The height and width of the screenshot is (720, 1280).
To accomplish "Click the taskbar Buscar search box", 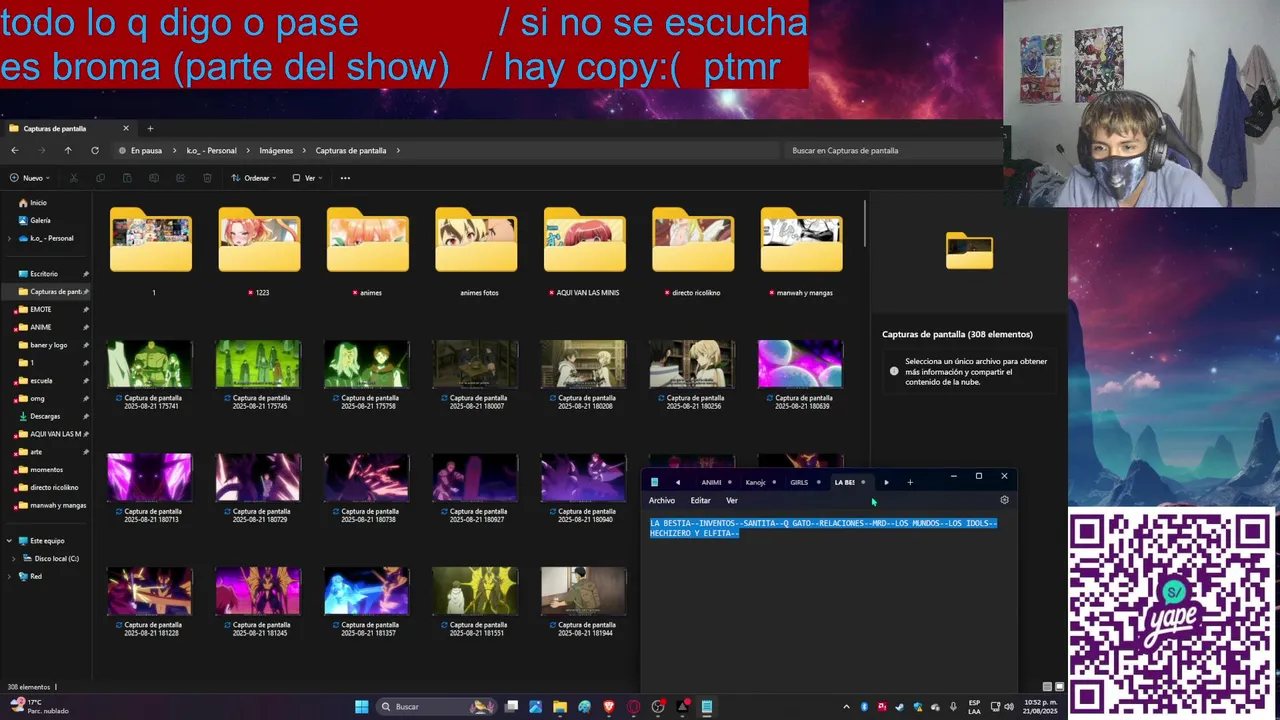I will [x=436, y=707].
